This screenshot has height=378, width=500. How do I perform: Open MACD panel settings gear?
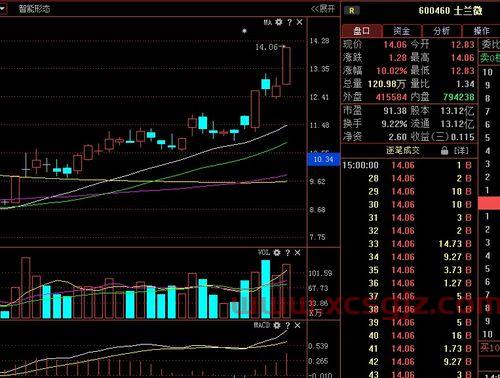click(277, 325)
